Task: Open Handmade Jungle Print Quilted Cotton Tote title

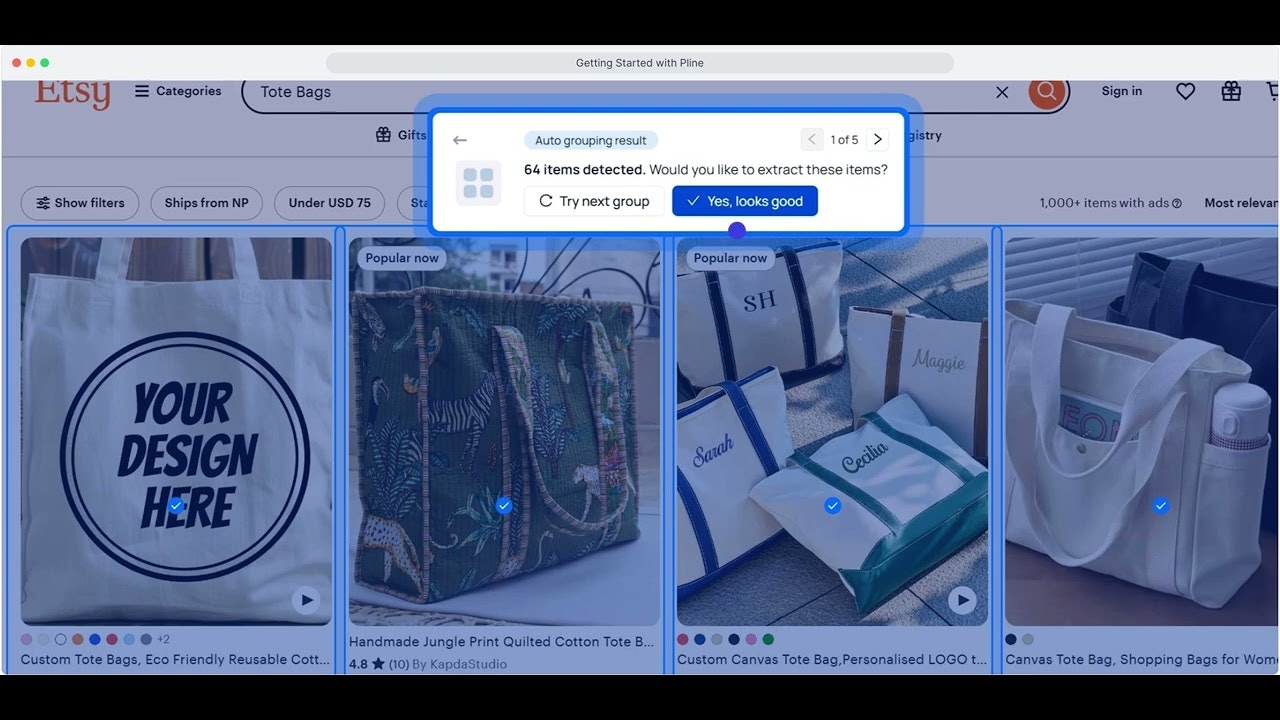Action: (501, 642)
